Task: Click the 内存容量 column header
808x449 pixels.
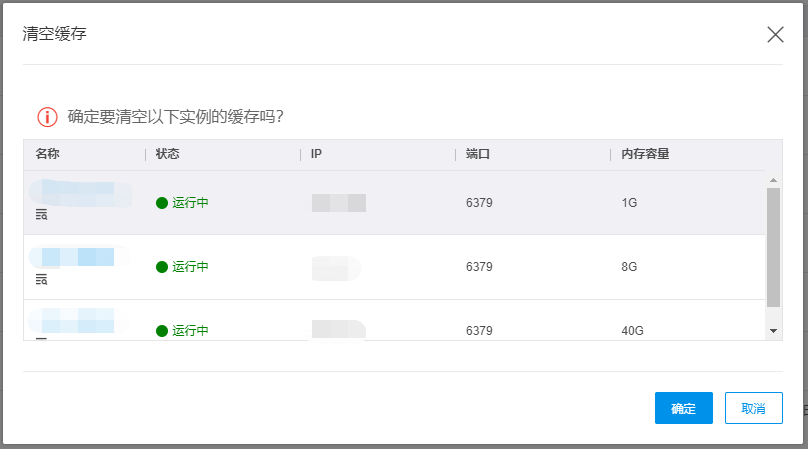Action: 645,154
